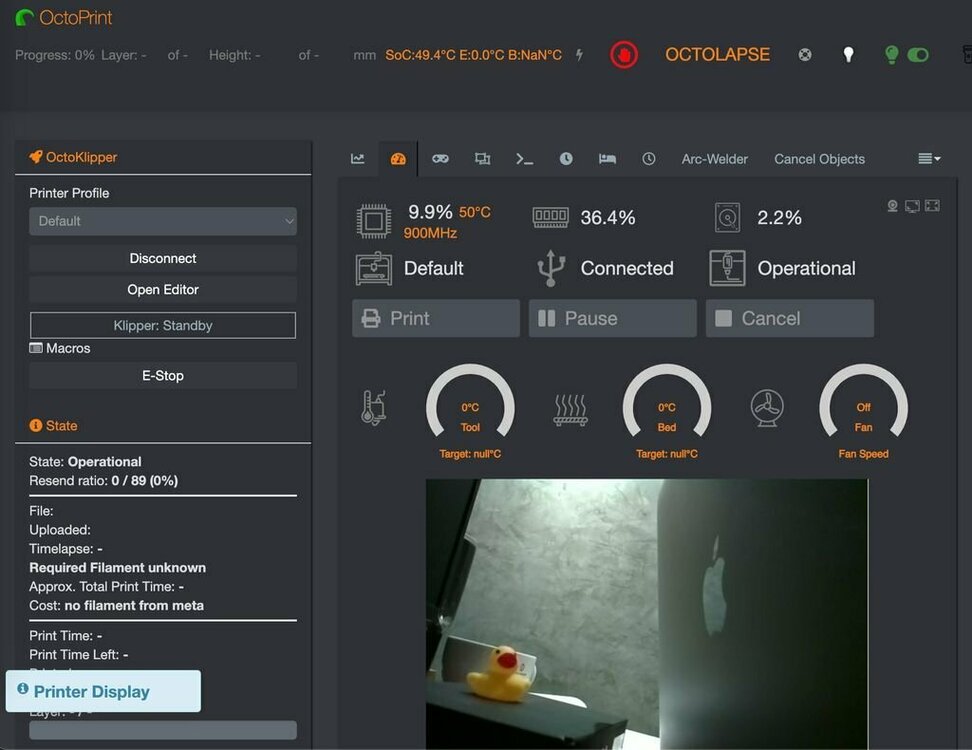
Task: Select the dashboard gauge tab icon
Action: coord(398,159)
